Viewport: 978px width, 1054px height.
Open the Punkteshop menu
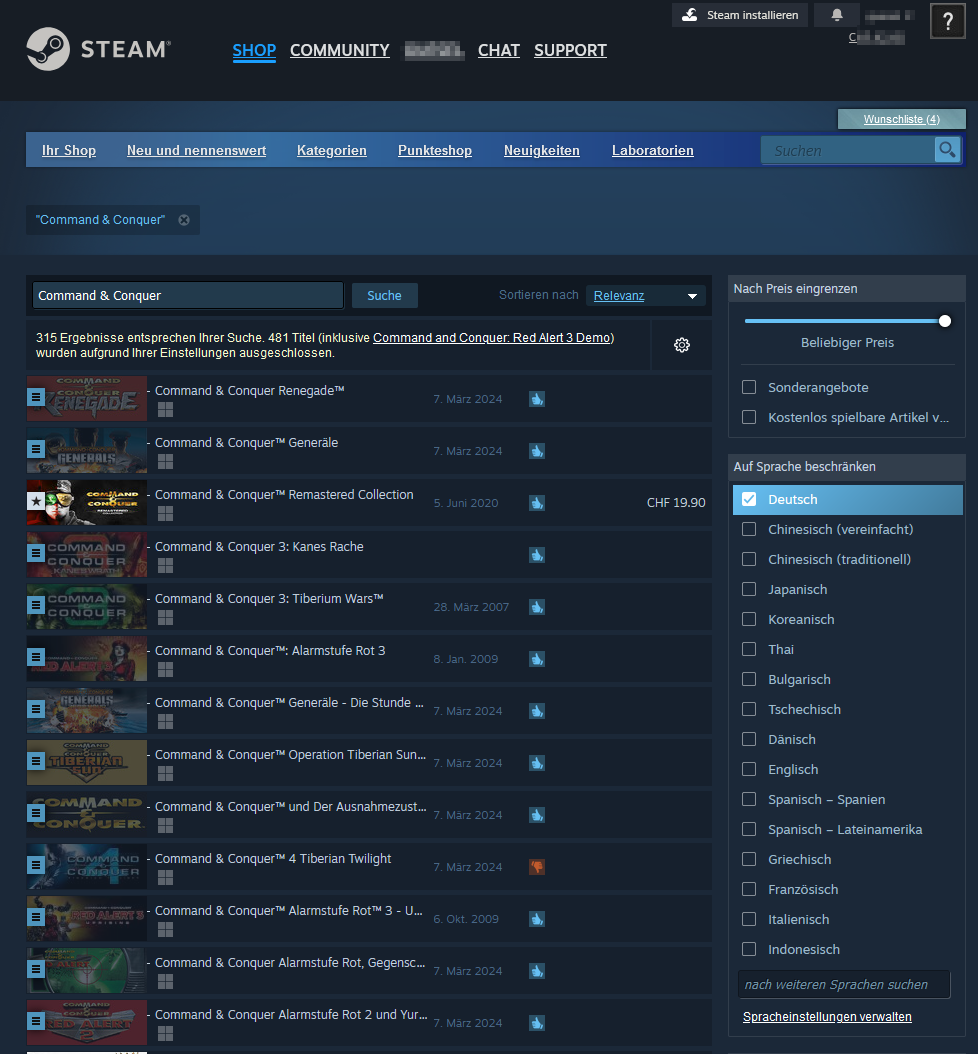[x=434, y=150]
